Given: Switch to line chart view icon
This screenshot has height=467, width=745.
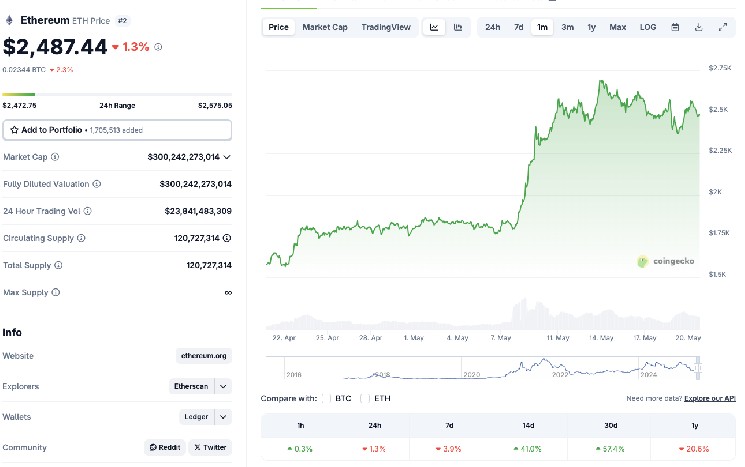Looking at the screenshot, I should (x=435, y=27).
